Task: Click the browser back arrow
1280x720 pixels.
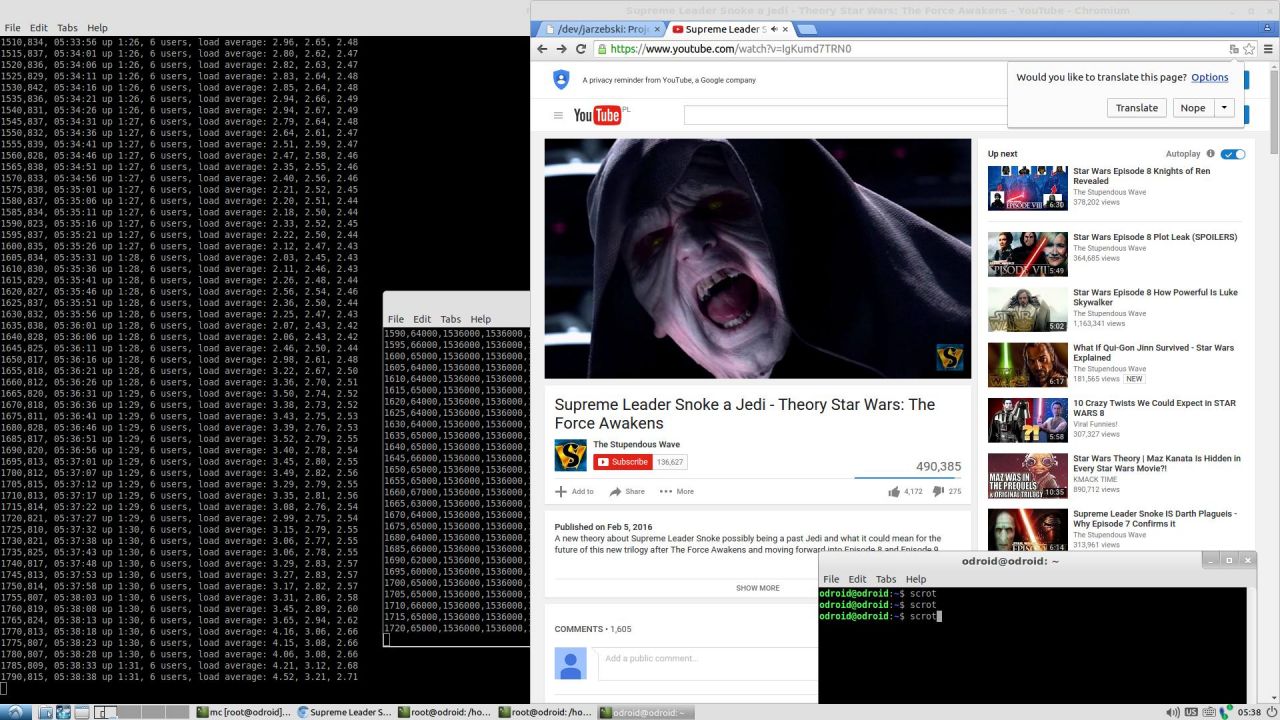Action: coord(542,49)
